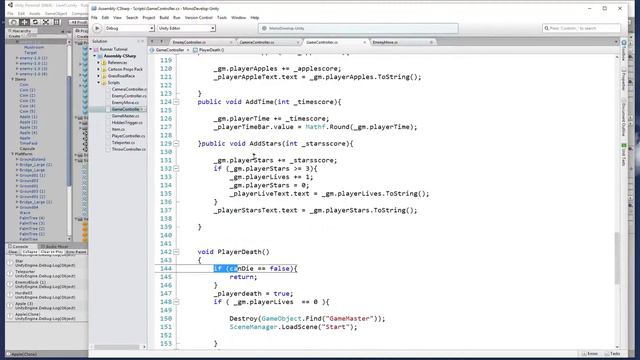
Task: Close the EnemyMove.cs tab
Action: [431, 42]
